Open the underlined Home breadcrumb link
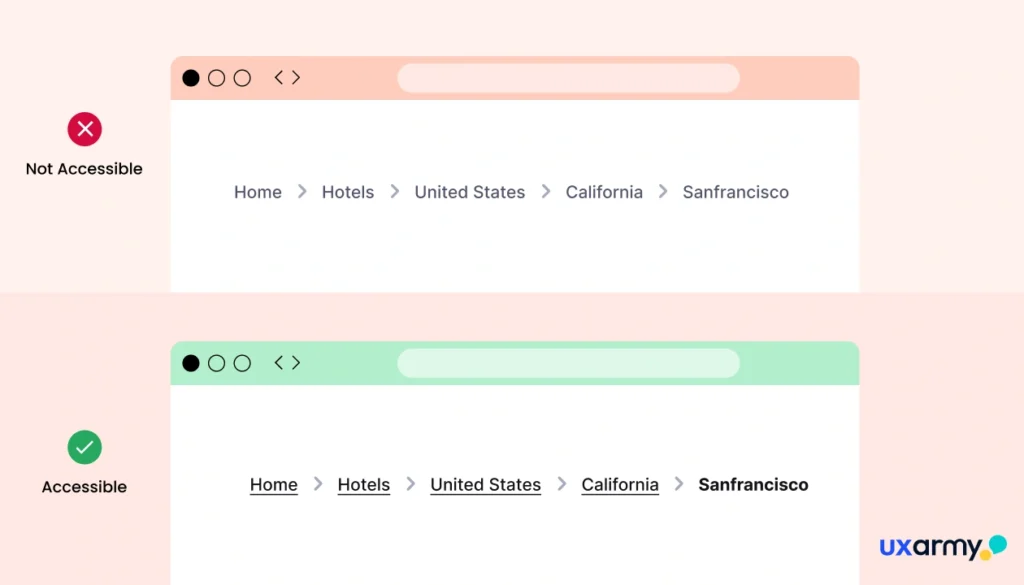1024x585 pixels. point(274,485)
